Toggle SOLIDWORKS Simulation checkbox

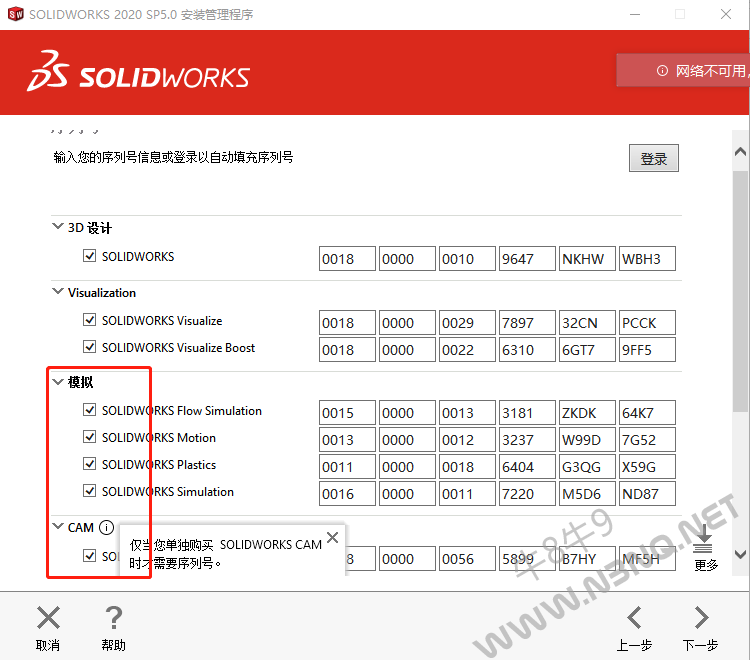coord(89,491)
